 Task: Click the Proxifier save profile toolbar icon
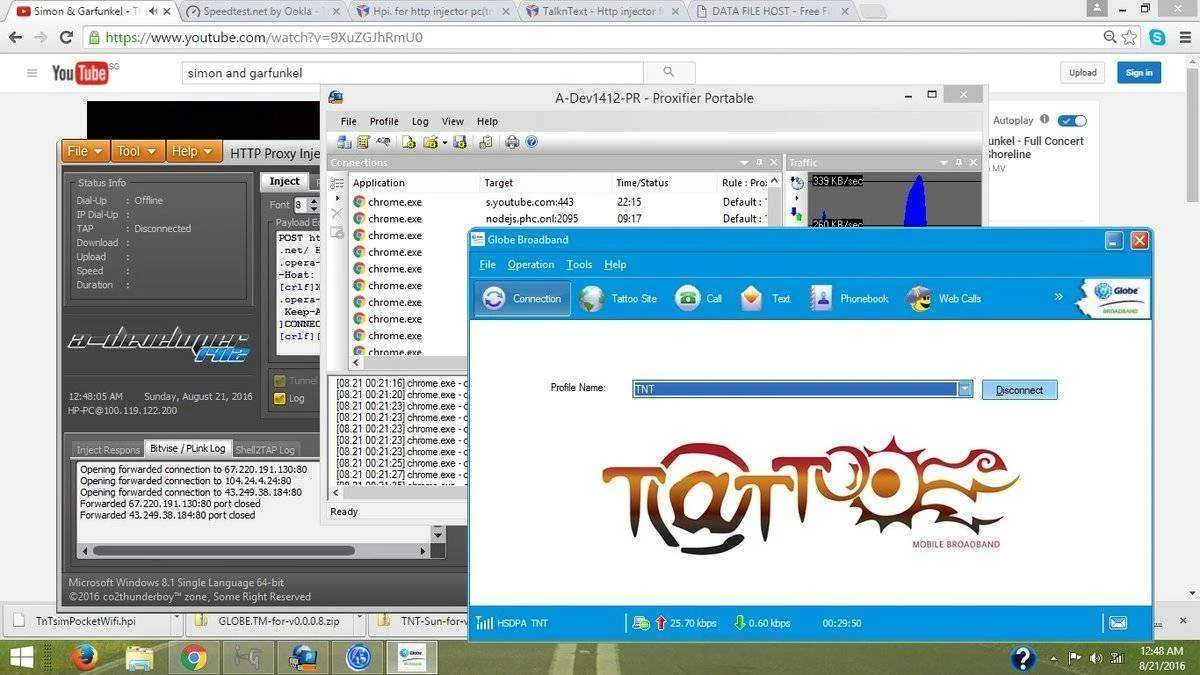[x=460, y=142]
